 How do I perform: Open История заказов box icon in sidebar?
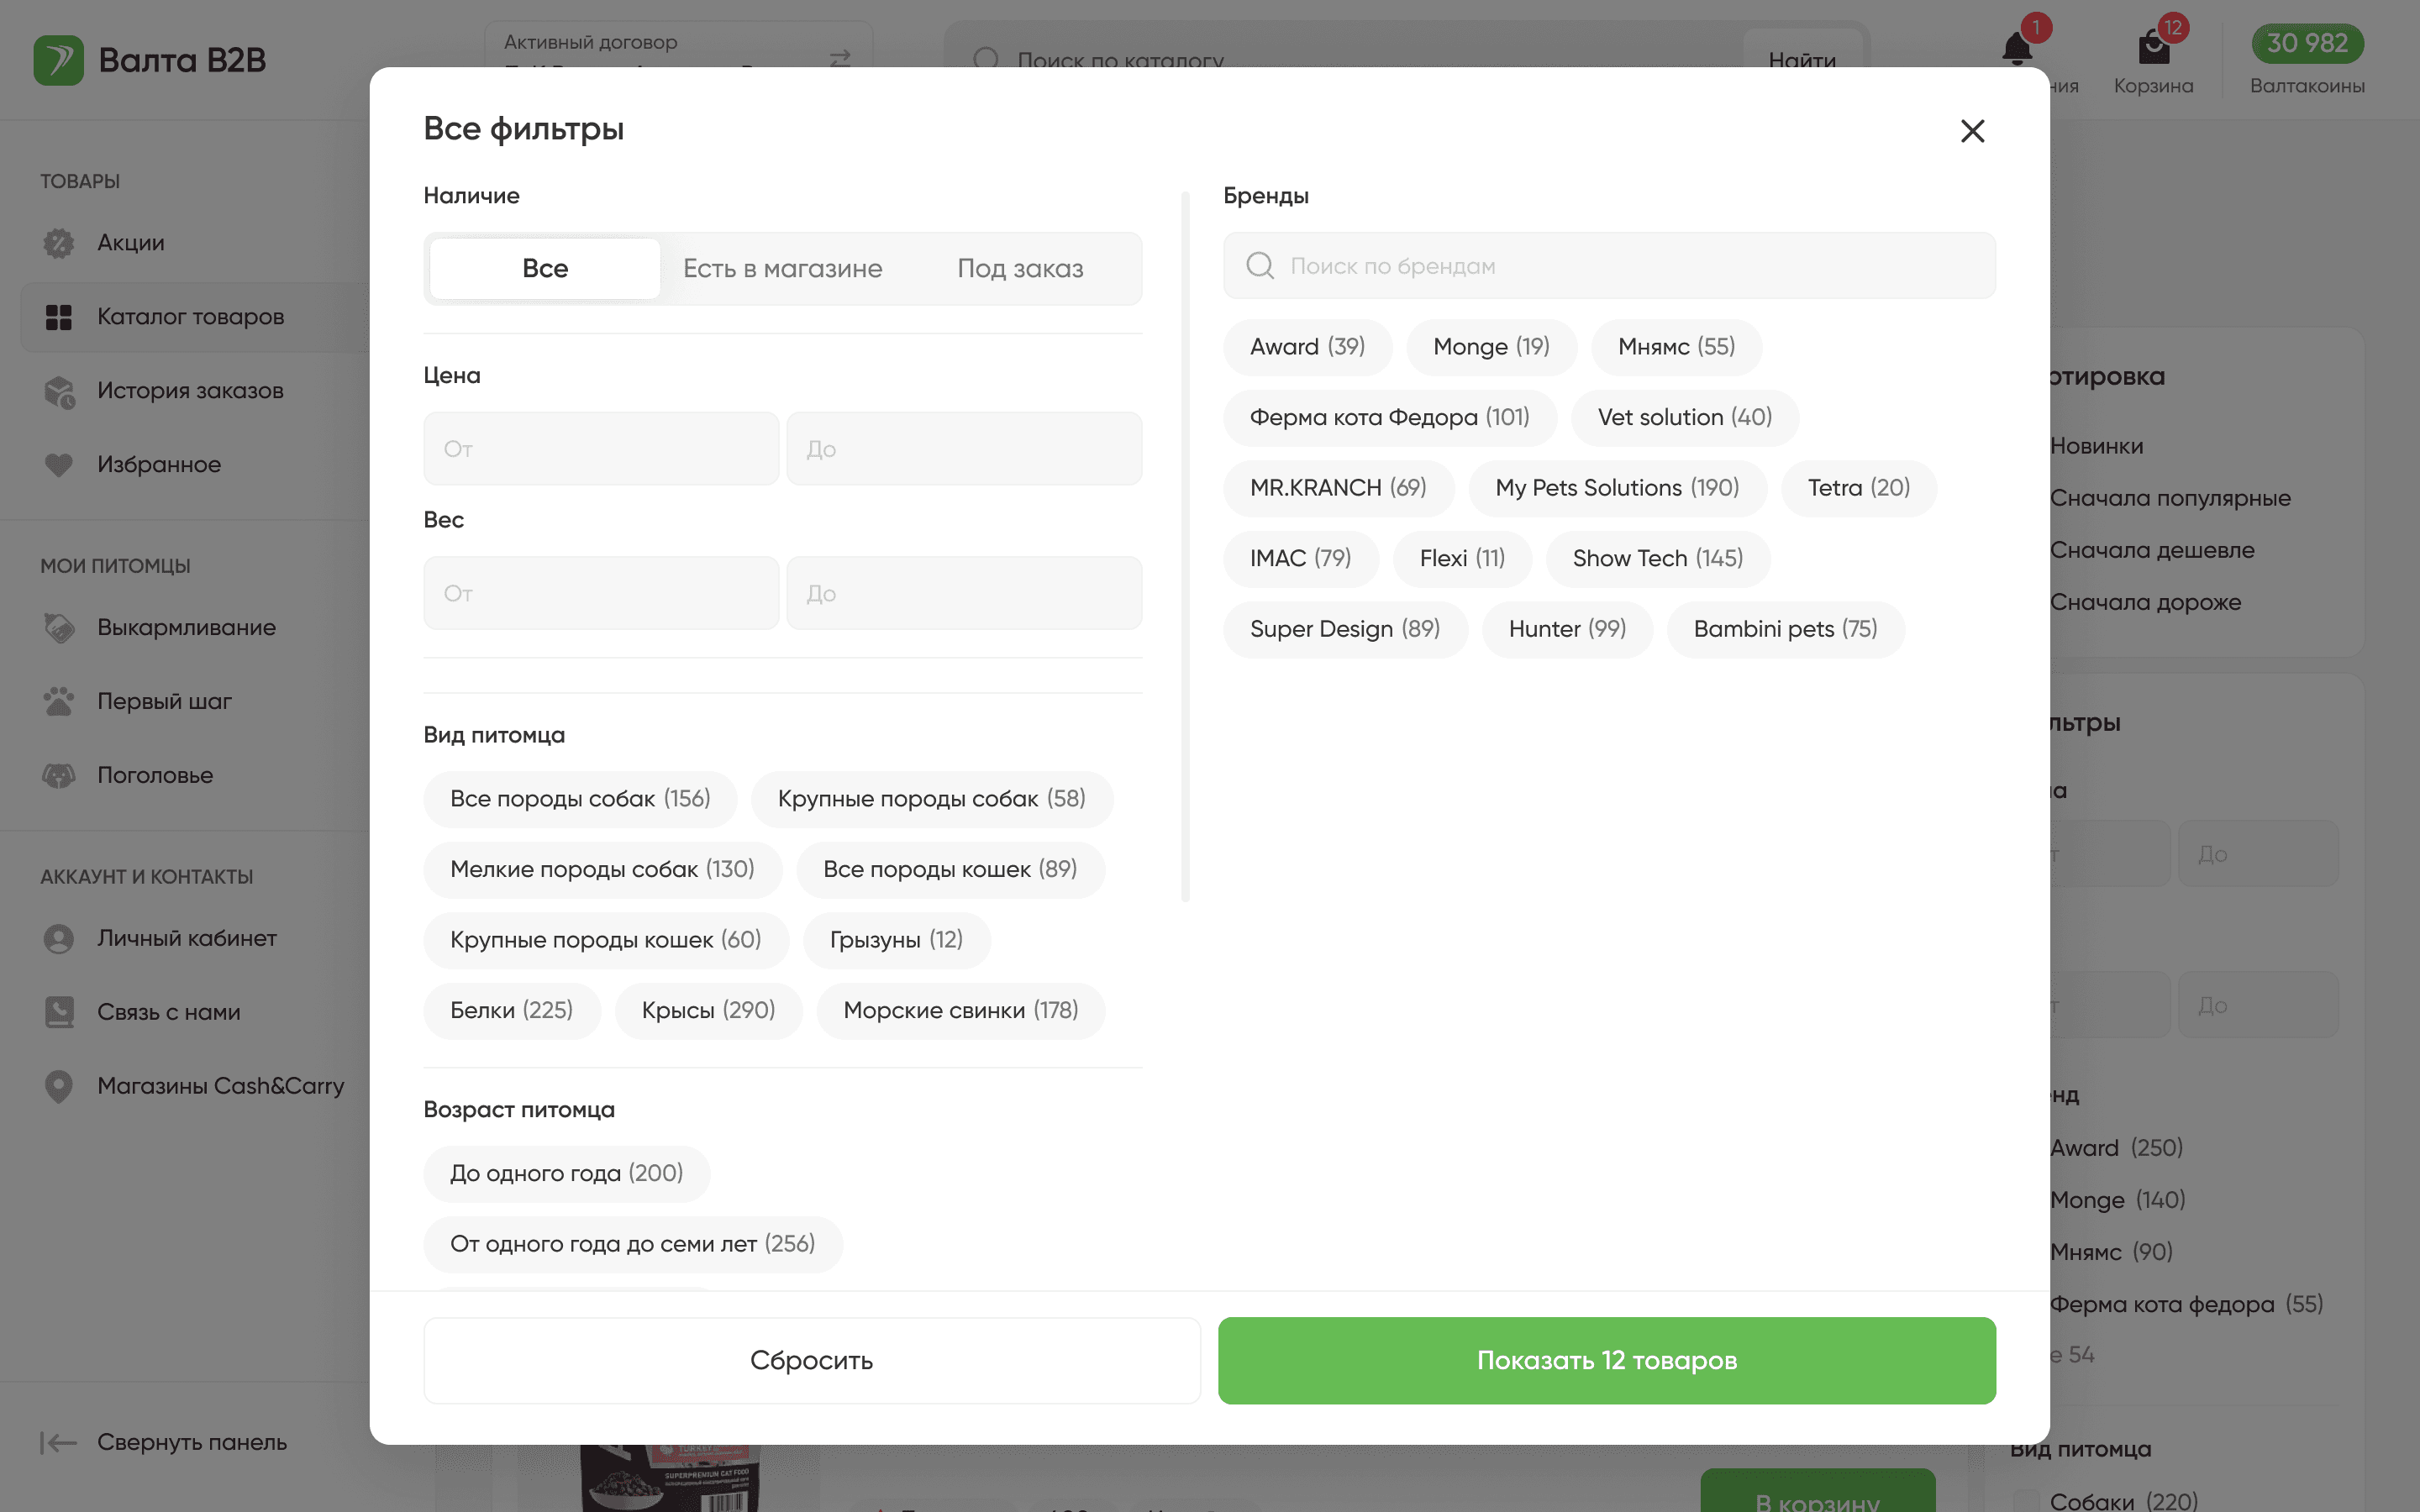pos(59,391)
